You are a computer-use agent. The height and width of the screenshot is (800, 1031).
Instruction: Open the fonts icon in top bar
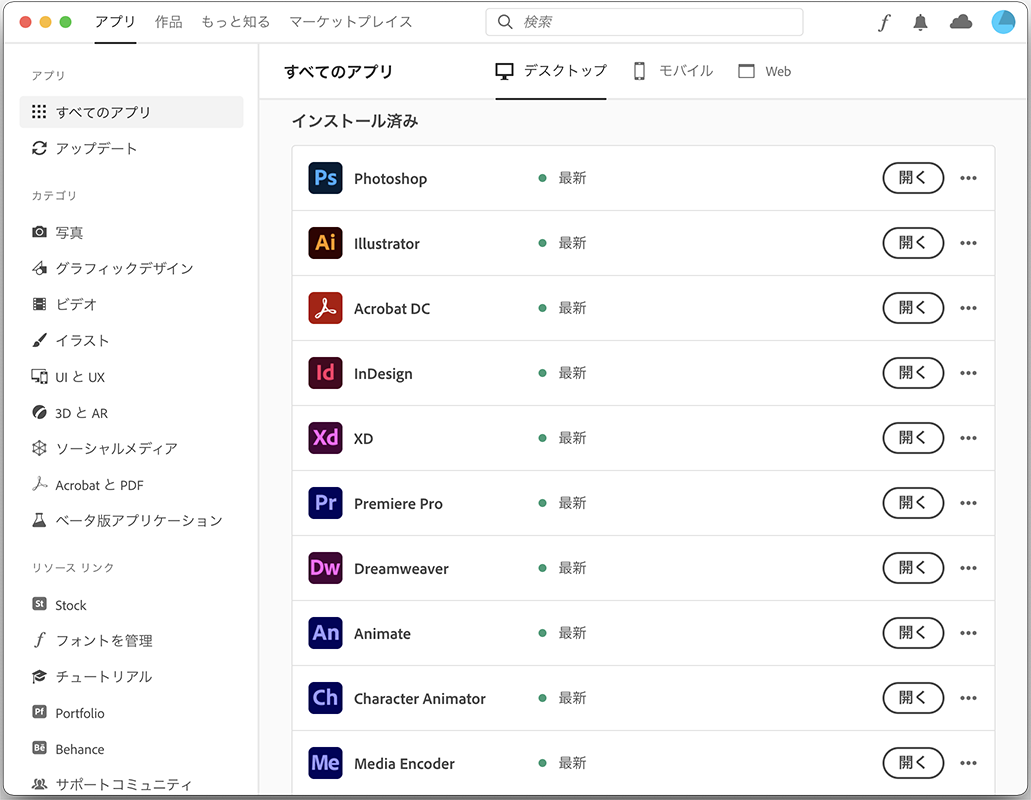884,22
